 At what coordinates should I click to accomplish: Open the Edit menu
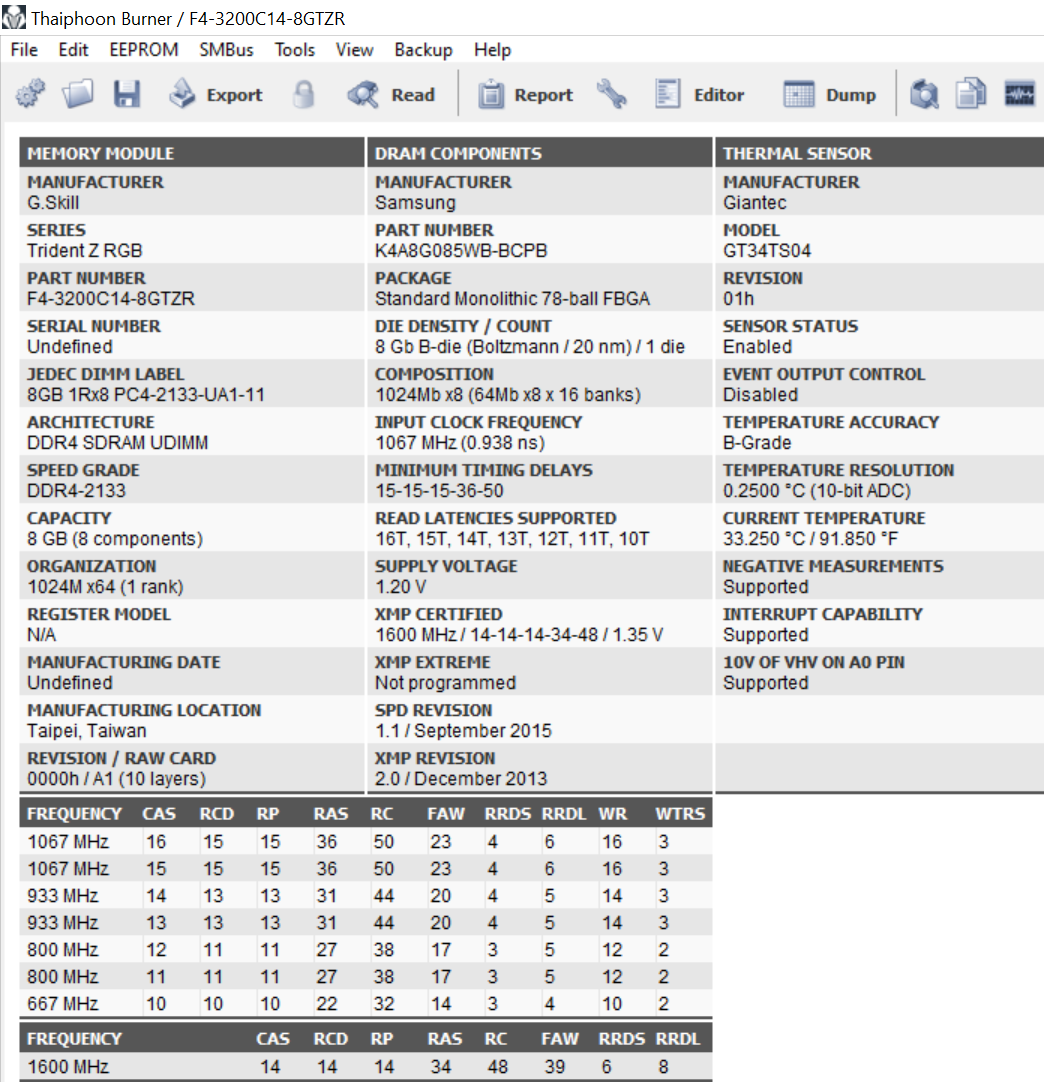click(x=73, y=50)
